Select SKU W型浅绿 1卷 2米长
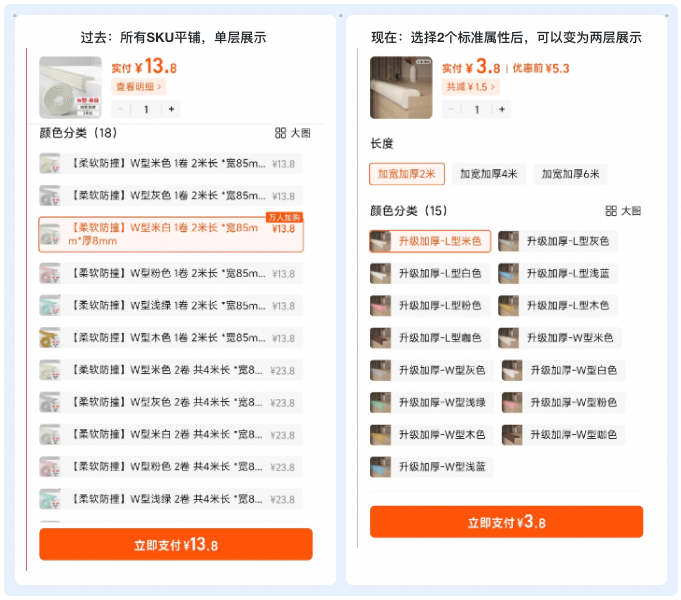Screen dimensions: 681x600 [x=171, y=305]
